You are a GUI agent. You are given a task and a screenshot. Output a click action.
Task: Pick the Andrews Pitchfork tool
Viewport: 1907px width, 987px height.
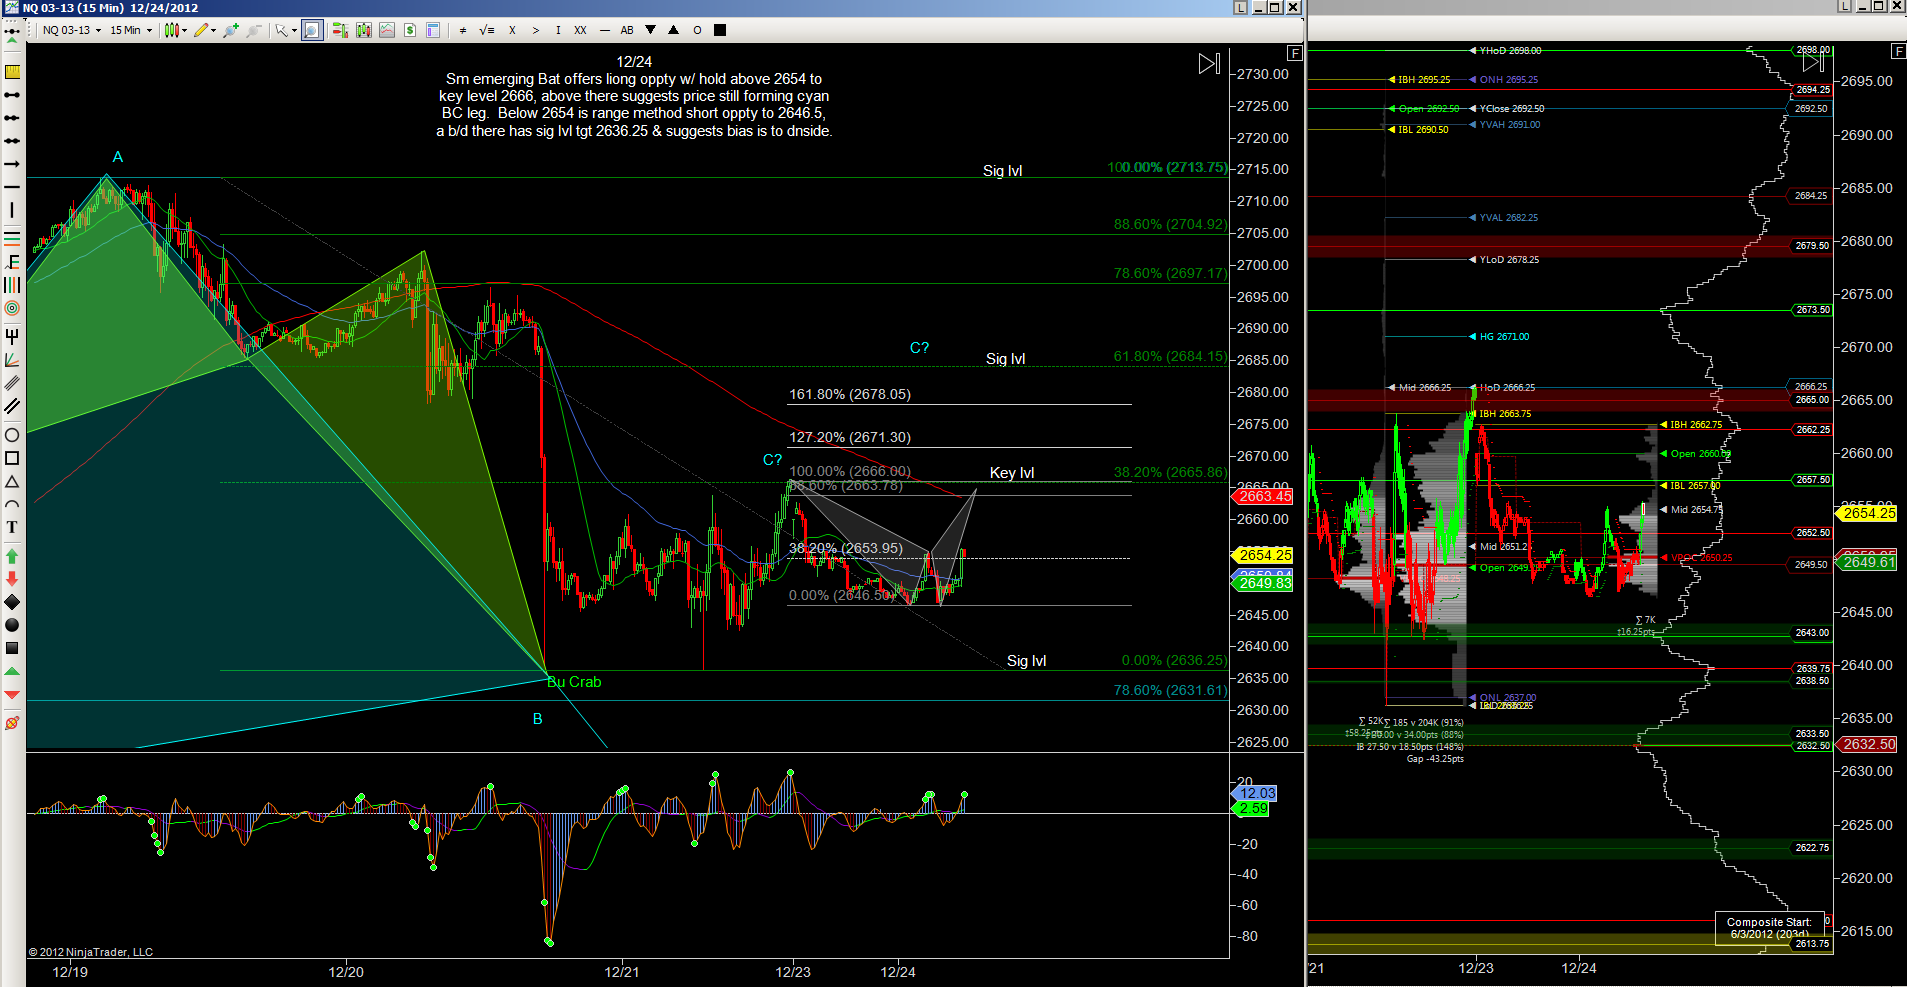pos(12,336)
